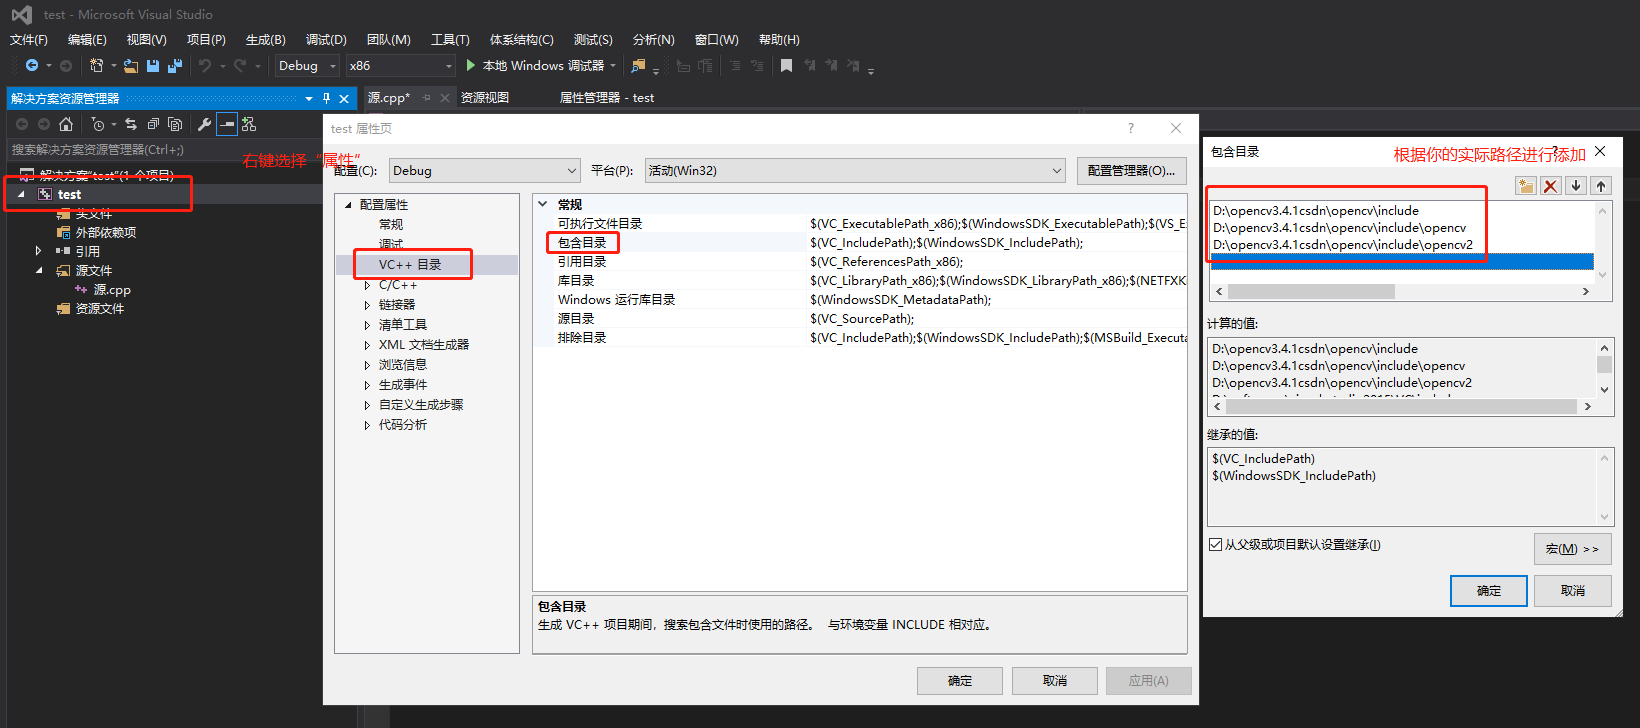Click 确定 in the 包含目录 dialog
Screen dimensions: 1640x728
(x=1489, y=591)
